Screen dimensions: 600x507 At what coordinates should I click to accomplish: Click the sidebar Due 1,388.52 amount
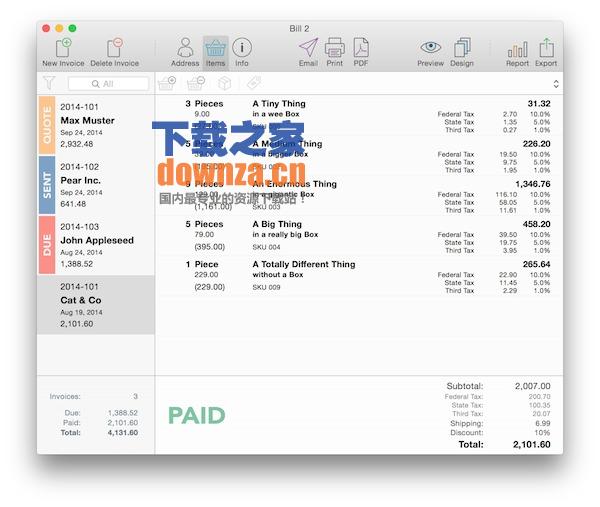tap(122, 413)
